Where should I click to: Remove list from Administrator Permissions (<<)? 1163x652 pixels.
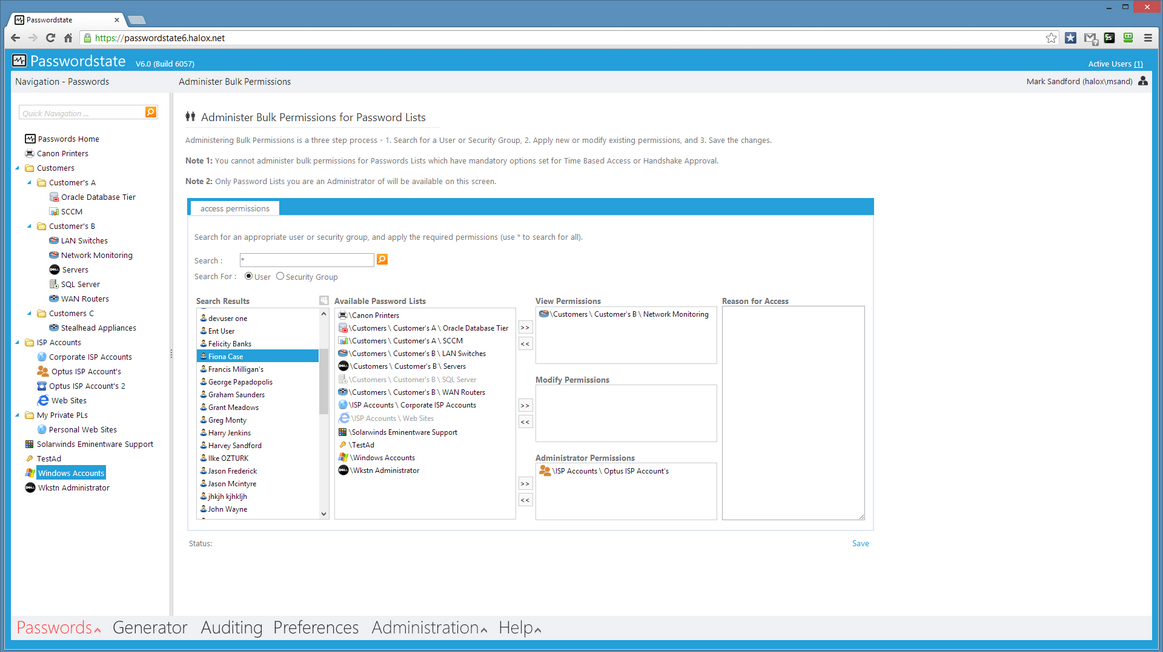pos(525,500)
